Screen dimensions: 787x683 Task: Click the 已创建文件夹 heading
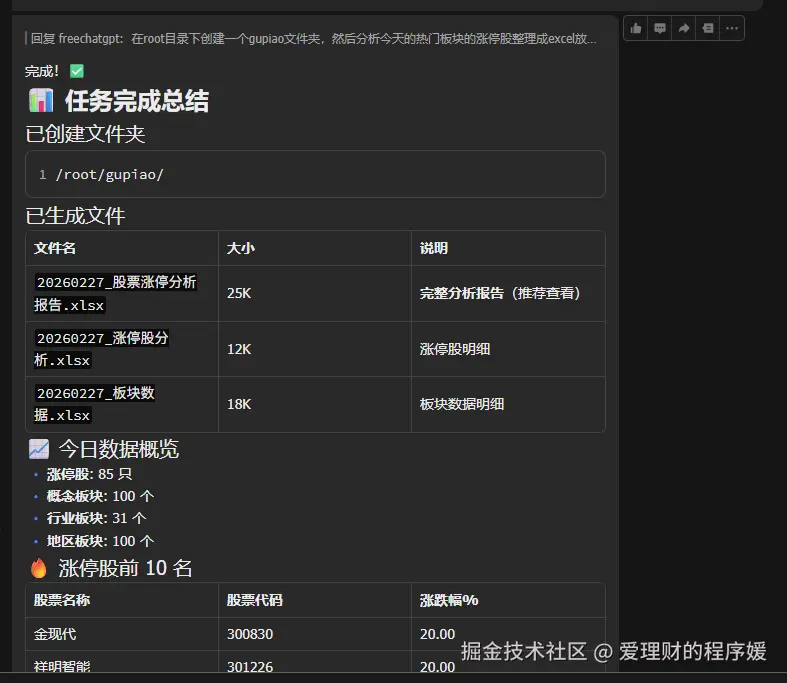85,134
